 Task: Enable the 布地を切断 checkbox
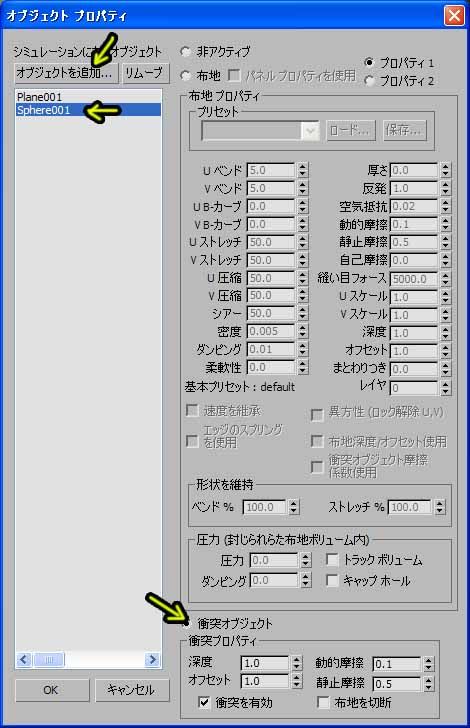(323, 702)
